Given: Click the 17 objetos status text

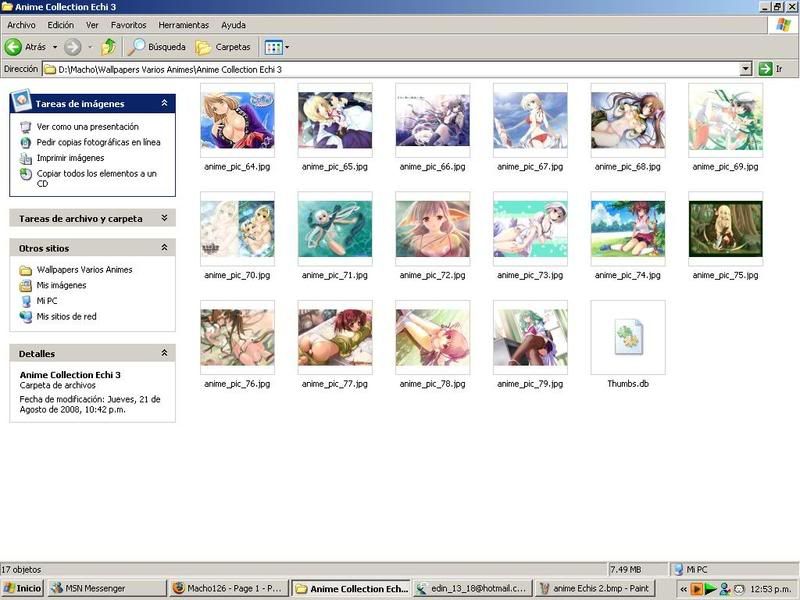Looking at the screenshot, I should pyautogui.click(x=21, y=569).
